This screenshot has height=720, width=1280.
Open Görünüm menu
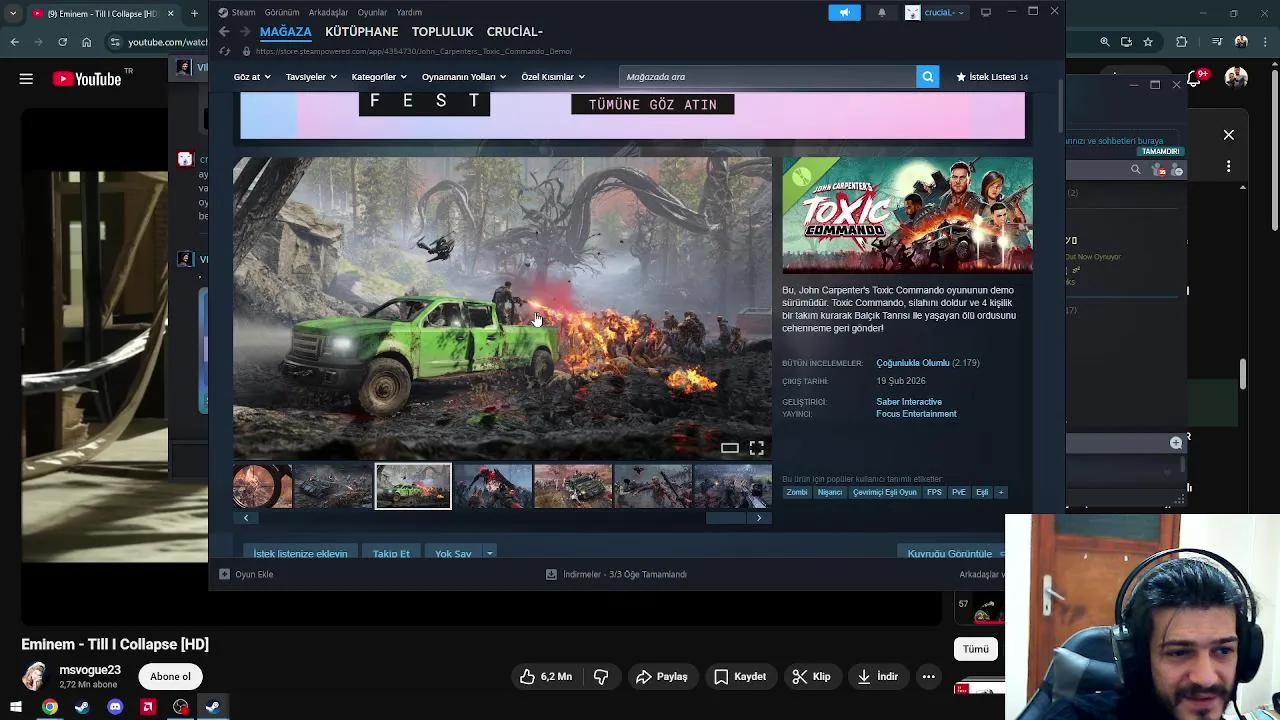[282, 12]
